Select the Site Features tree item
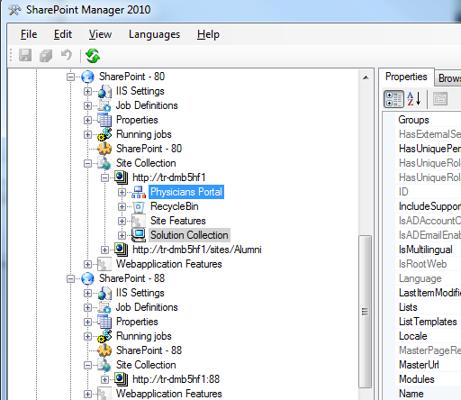Screen dimensions: 461x400 point(178,221)
